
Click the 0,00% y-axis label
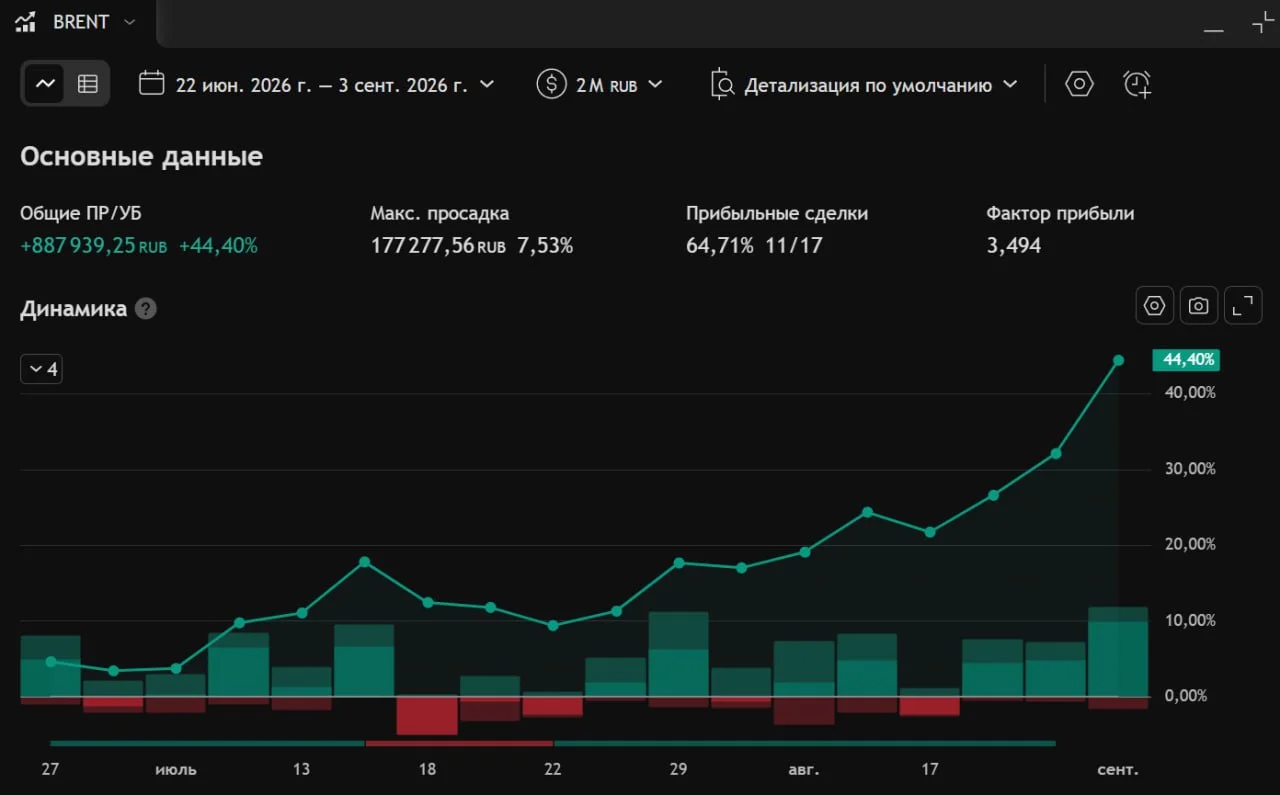pyautogui.click(x=1186, y=696)
